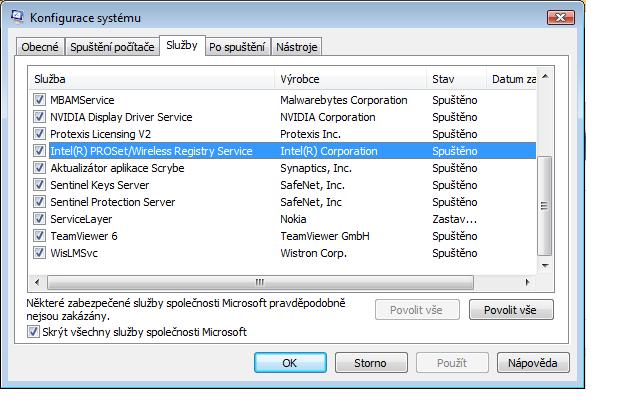
Task: Close the Konfigurace systému dialog
Action: [561, 18]
